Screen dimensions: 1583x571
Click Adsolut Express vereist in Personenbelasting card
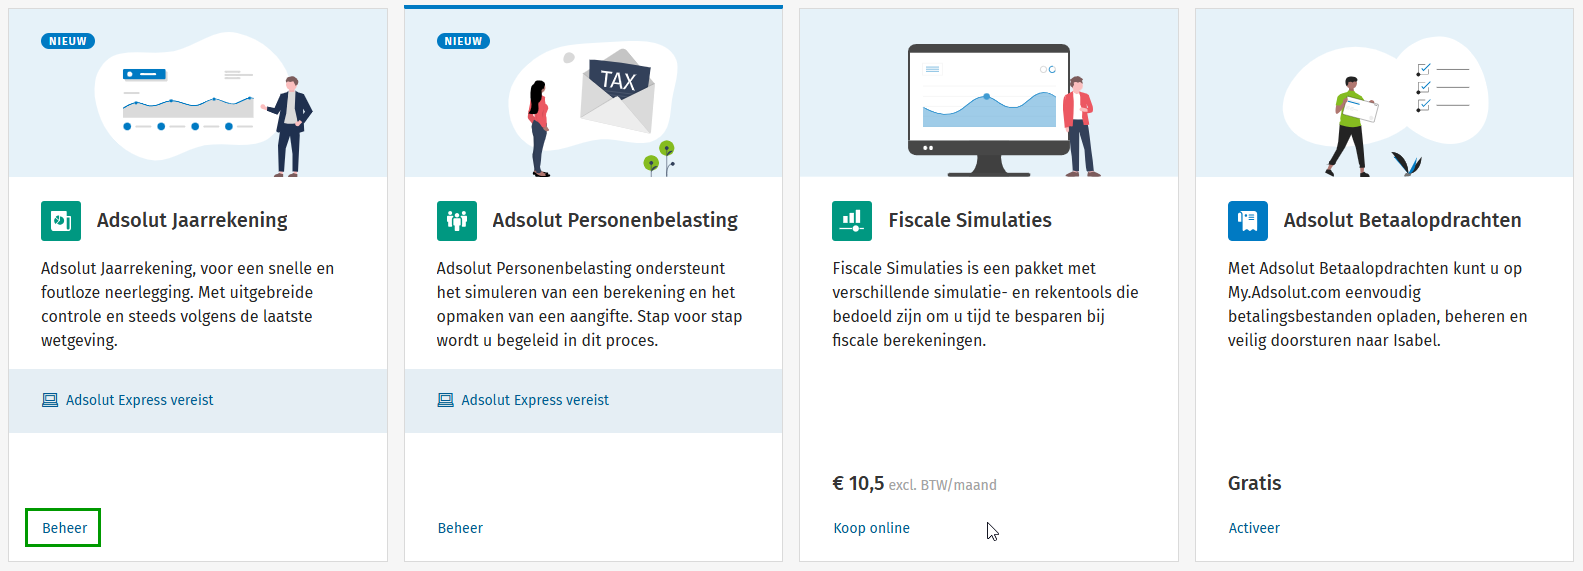[535, 400]
